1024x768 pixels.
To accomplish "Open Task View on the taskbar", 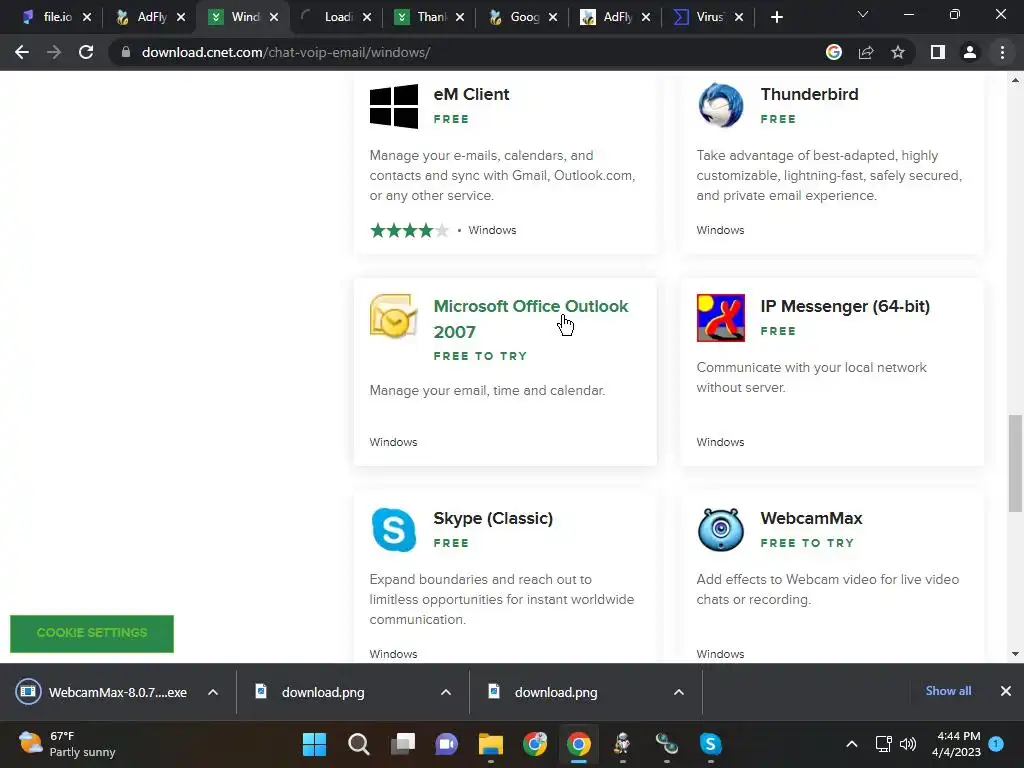I will 403,744.
